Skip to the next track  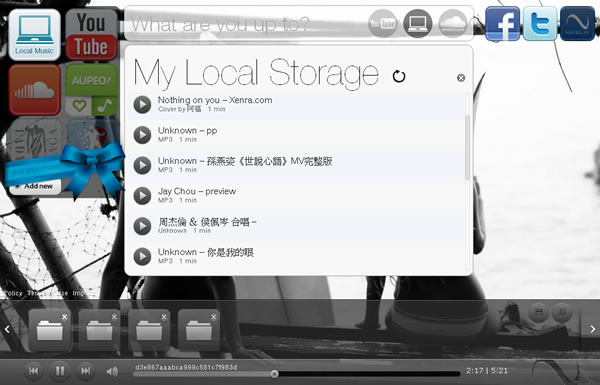click(85, 371)
